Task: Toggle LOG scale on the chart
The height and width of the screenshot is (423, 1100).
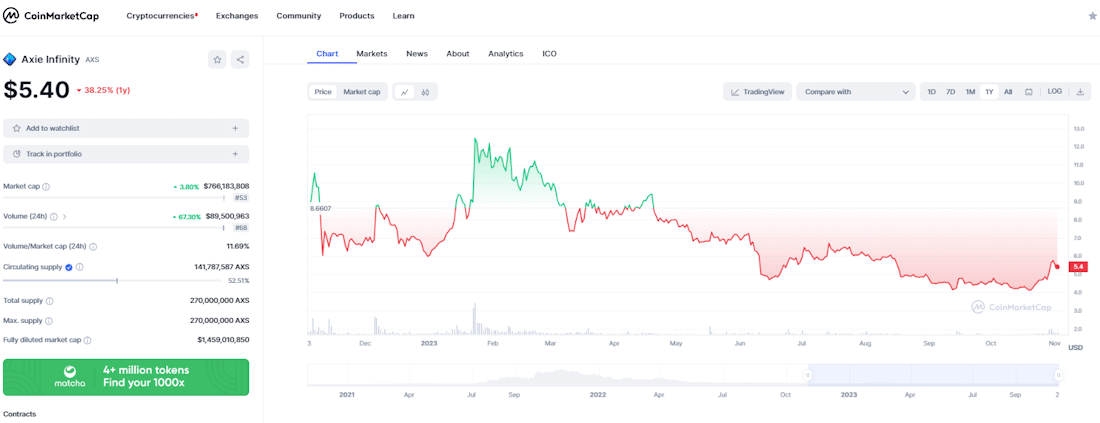Action: tap(1054, 92)
